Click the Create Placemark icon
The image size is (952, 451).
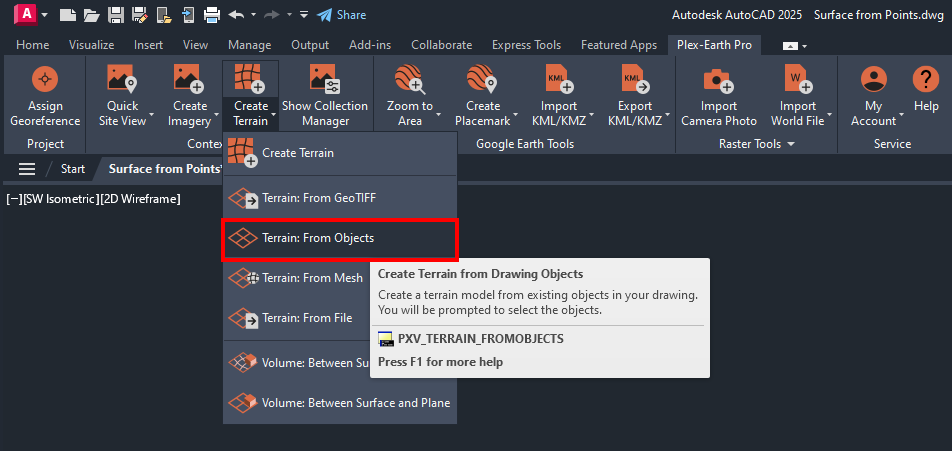(483, 79)
